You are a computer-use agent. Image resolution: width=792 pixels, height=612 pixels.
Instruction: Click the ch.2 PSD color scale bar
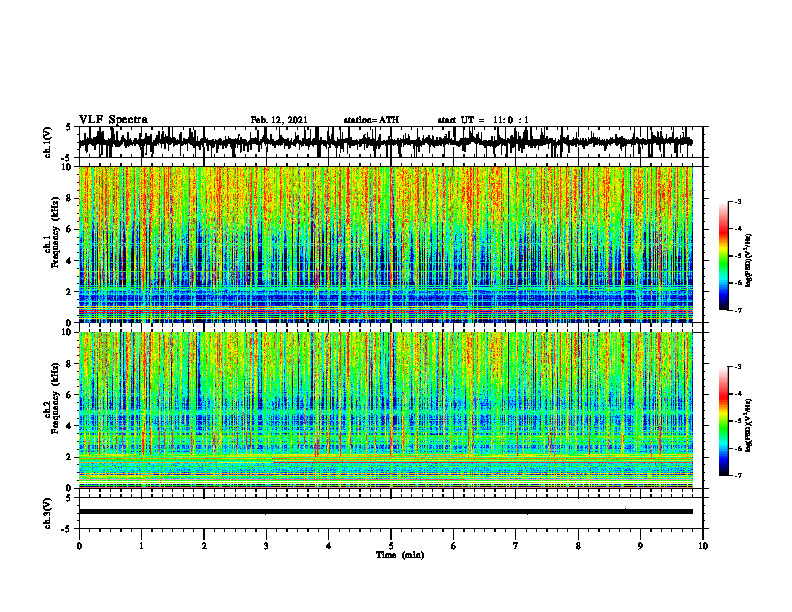[723, 421]
